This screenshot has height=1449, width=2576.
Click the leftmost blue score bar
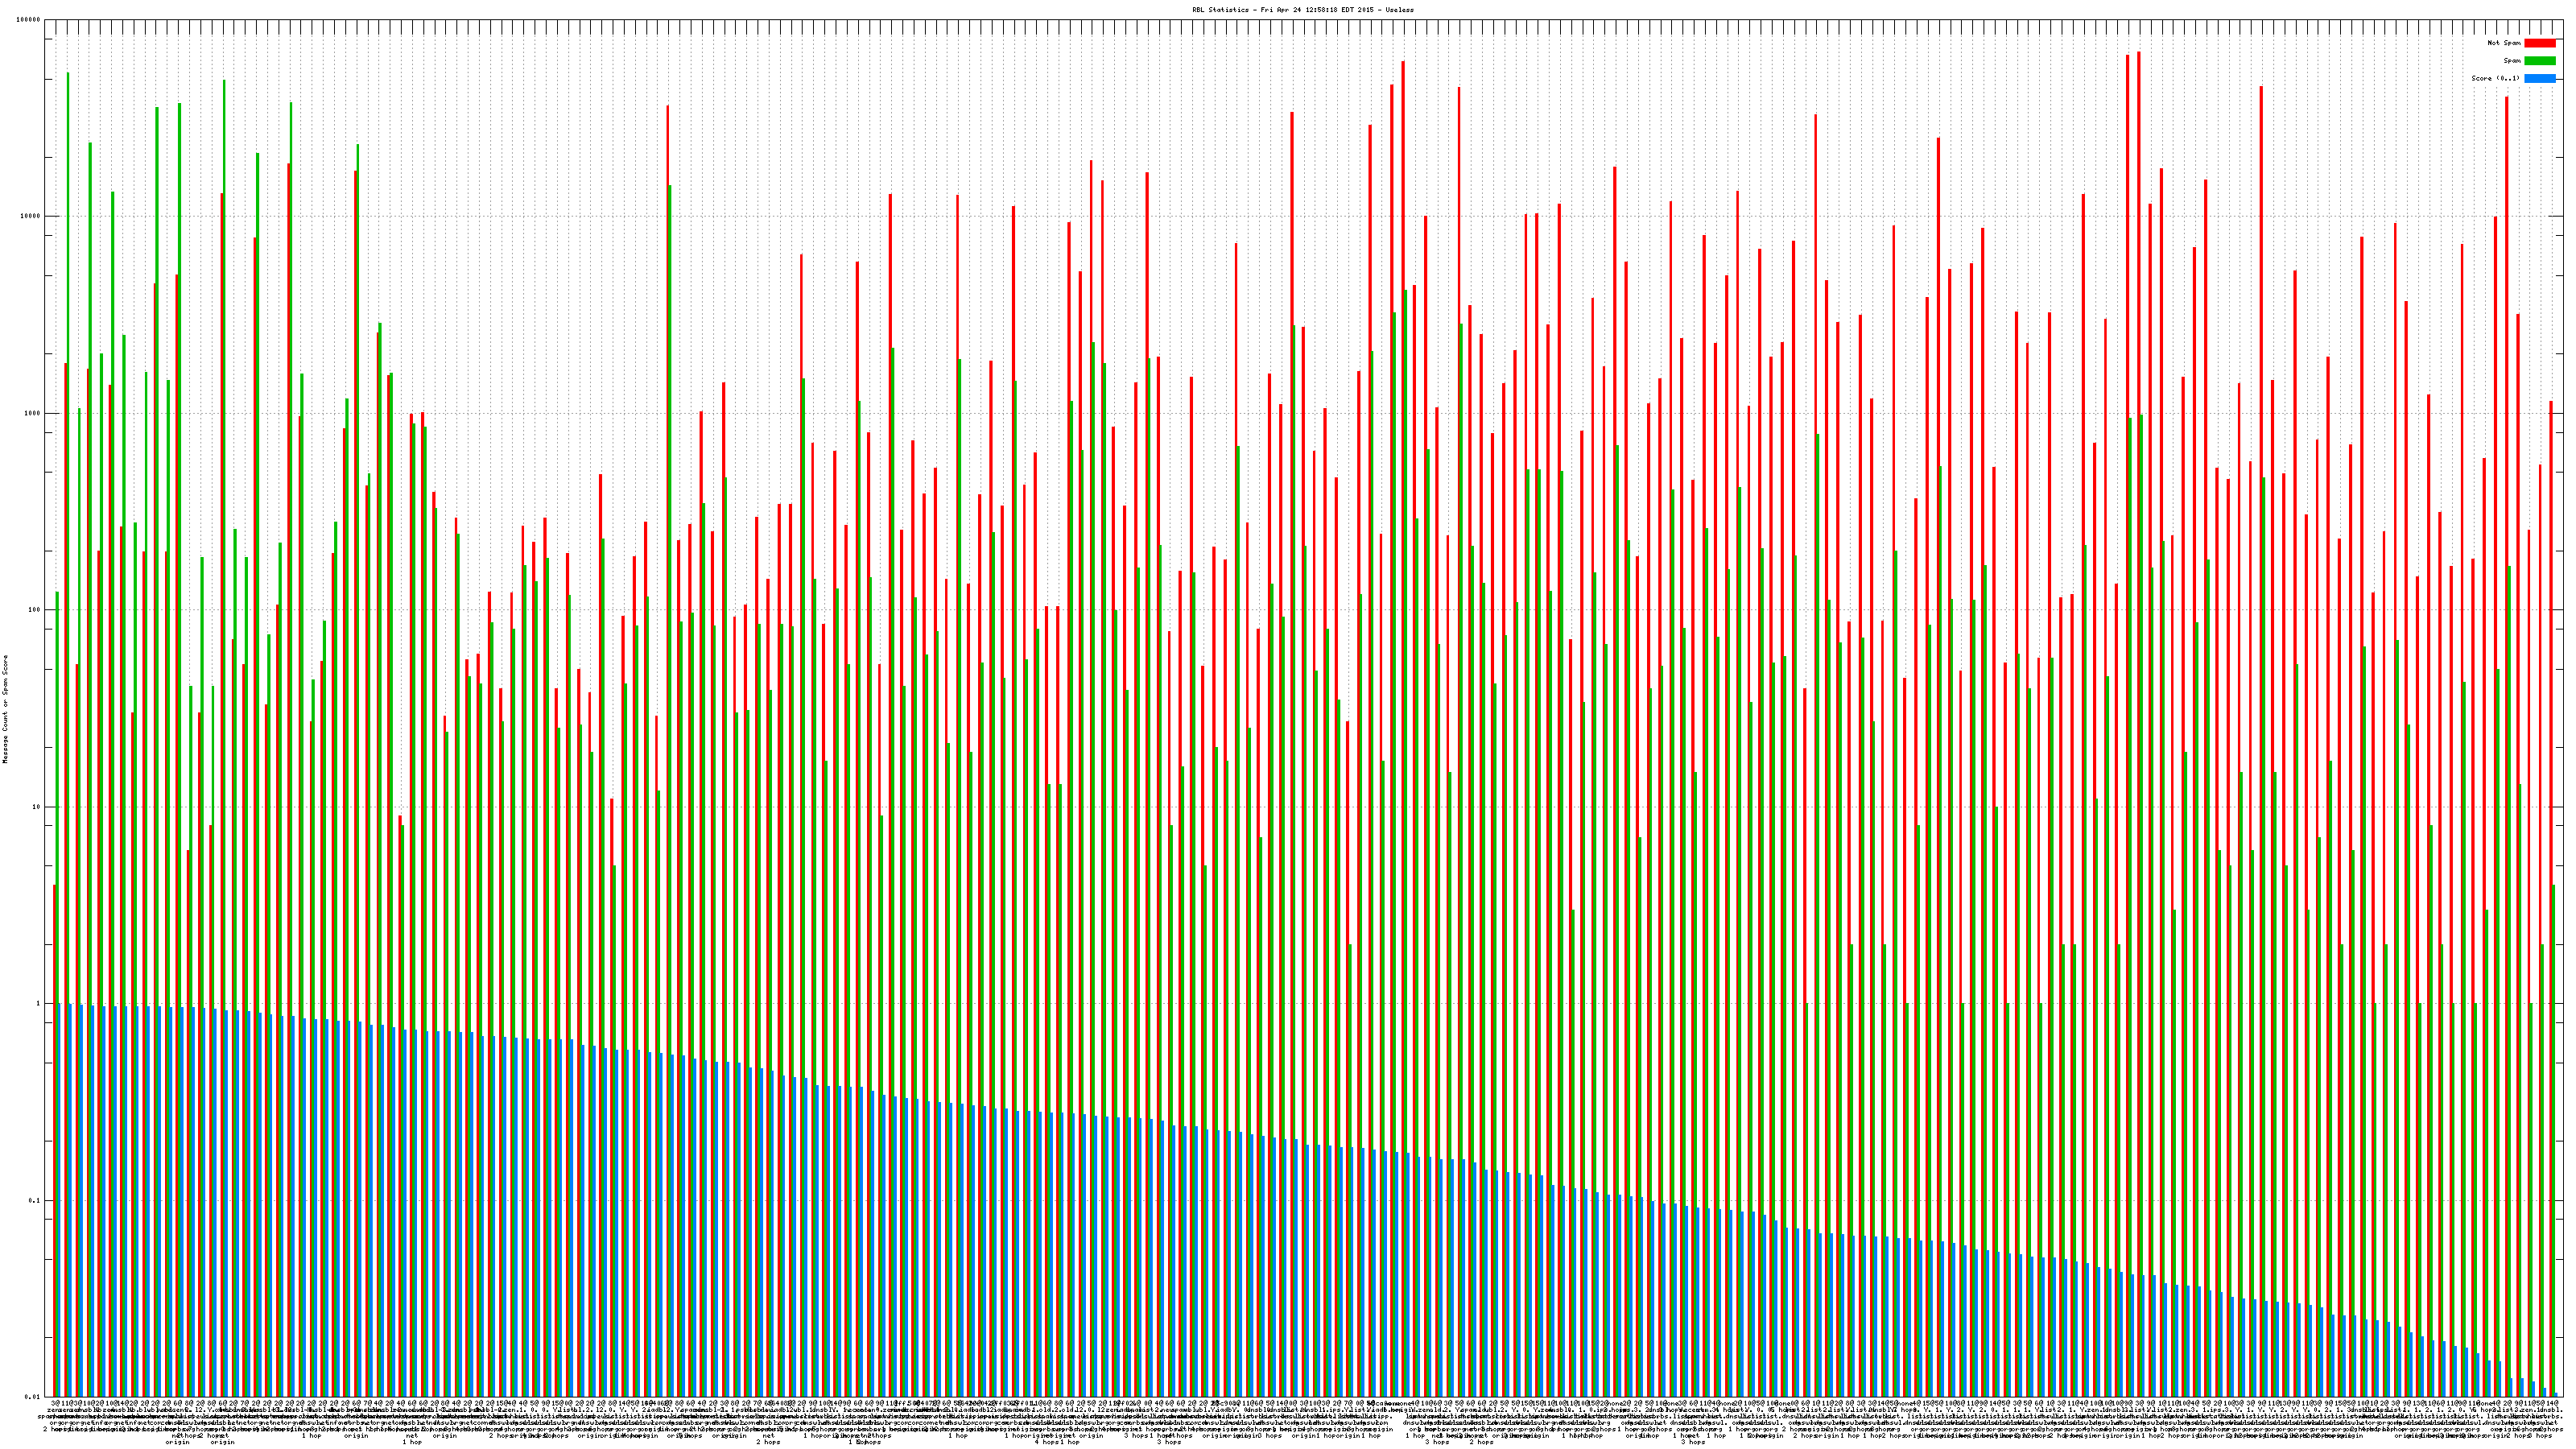click(60, 1200)
